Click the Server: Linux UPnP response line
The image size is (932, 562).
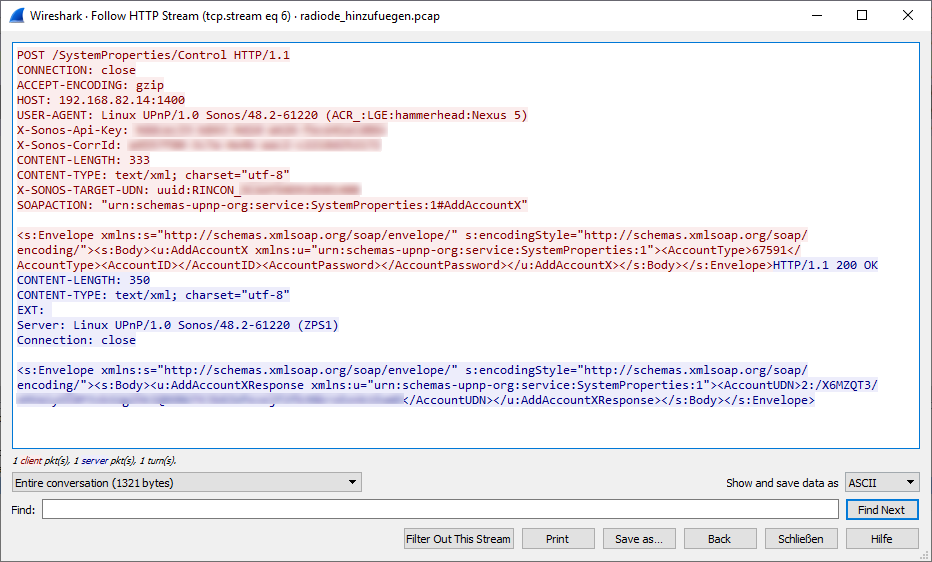[178, 325]
